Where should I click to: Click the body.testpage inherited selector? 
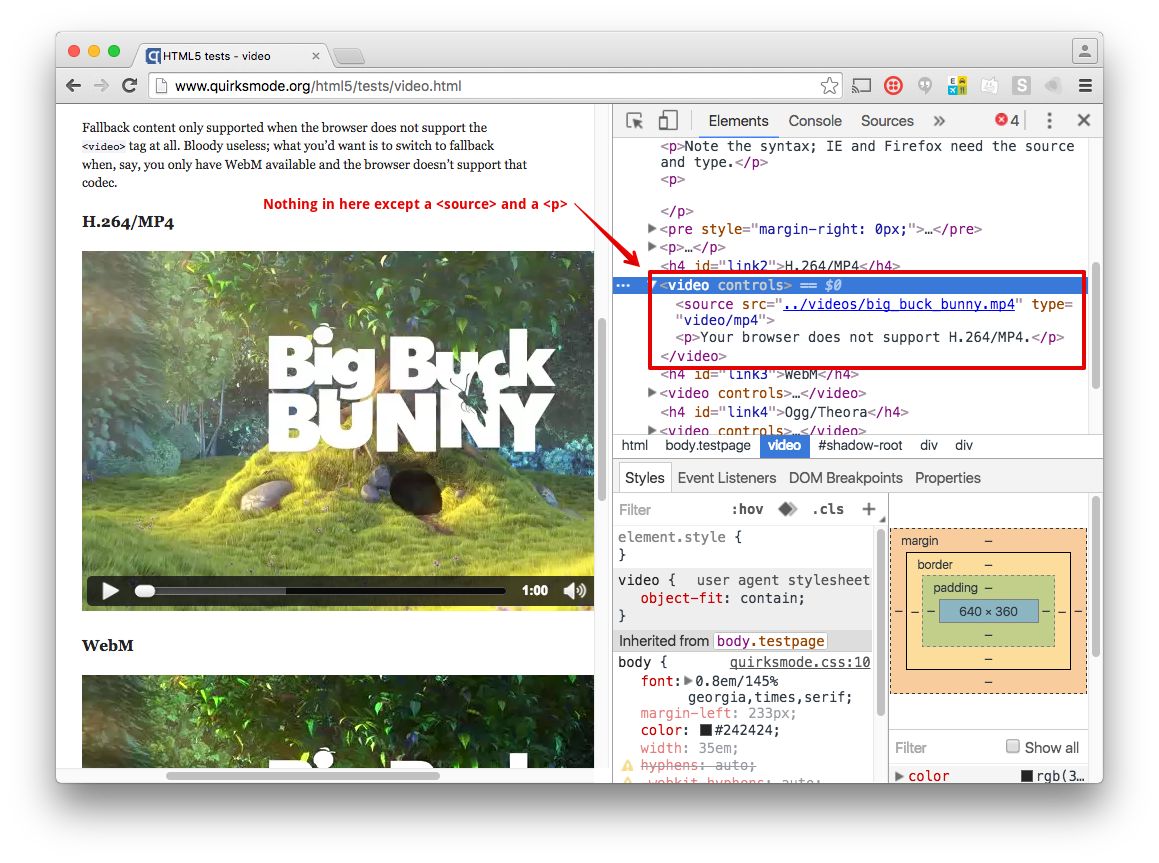pos(770,641)
